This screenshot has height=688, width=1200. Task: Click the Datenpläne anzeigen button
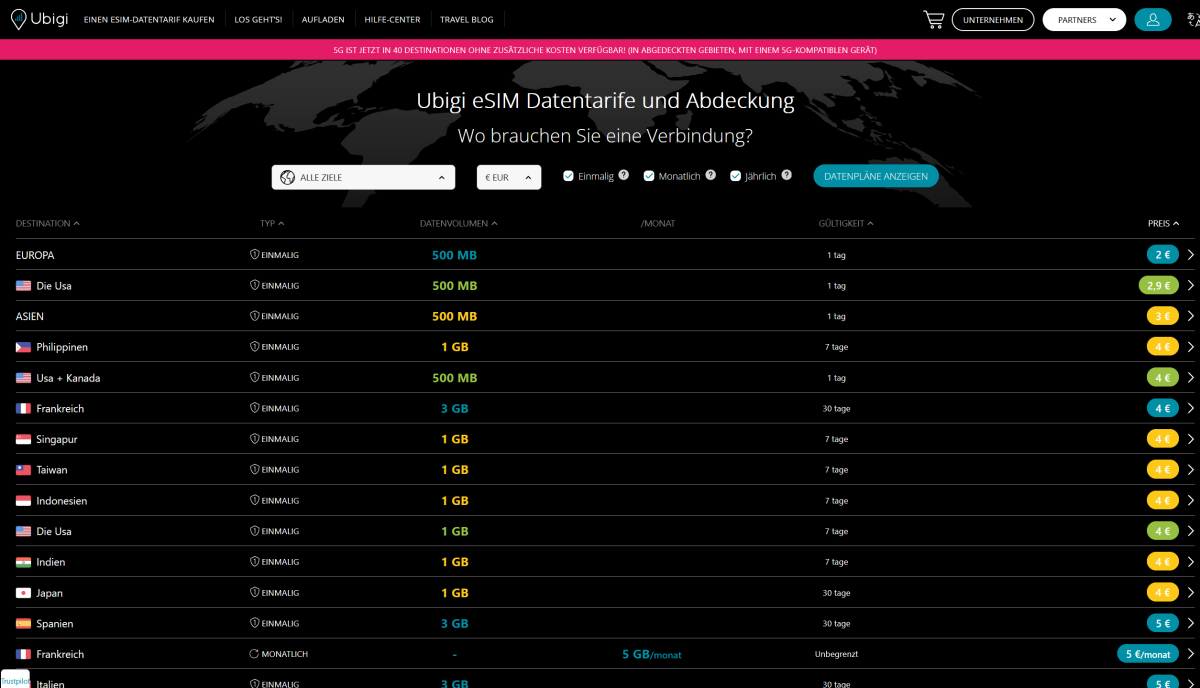875,176
